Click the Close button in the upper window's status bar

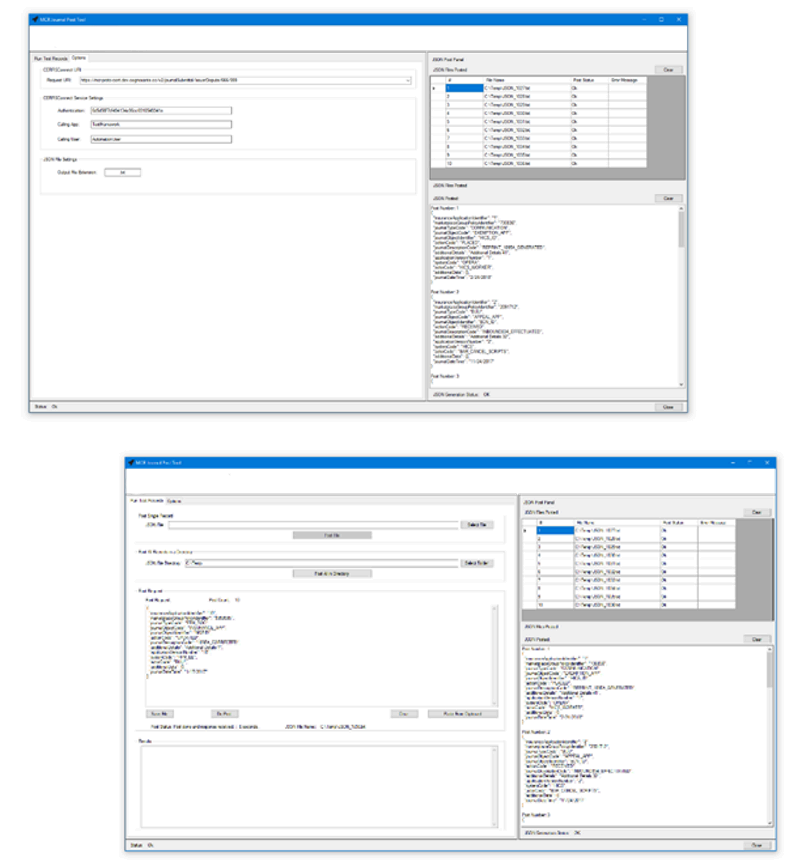pos(669,407)
